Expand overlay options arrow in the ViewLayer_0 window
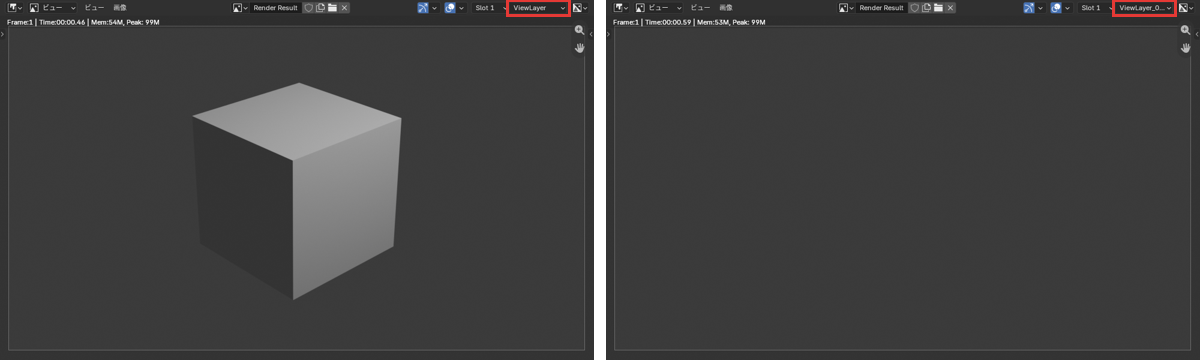Screen dimensions: 1200x360 coord(1068,8)
